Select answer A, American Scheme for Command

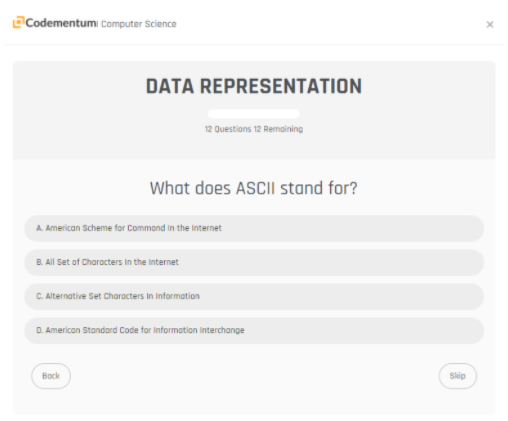254,228
